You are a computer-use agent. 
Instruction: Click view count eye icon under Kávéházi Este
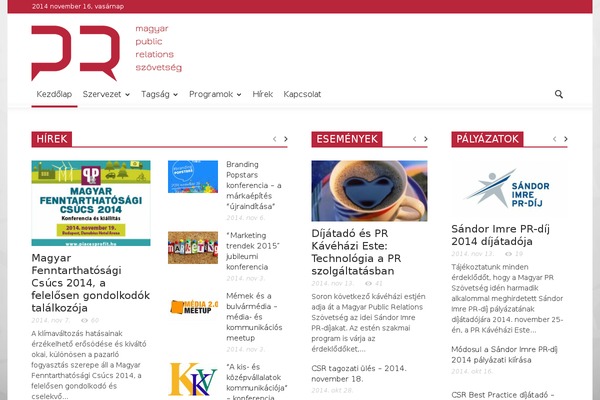368,284
